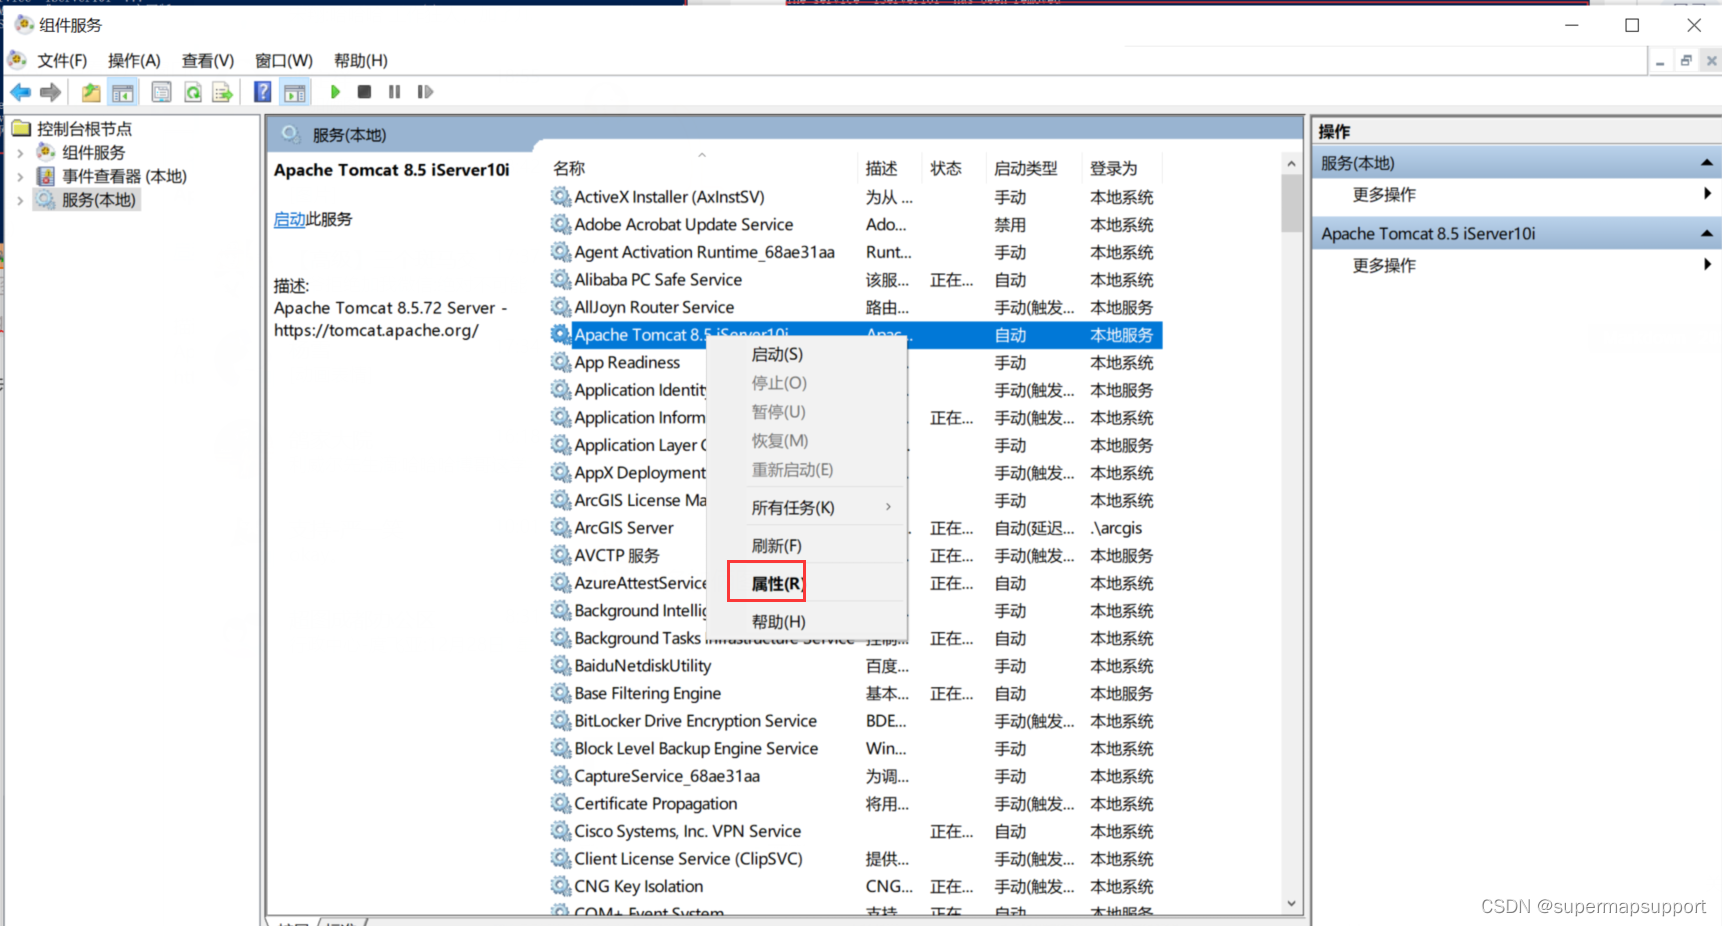
Task: Open the 窗口(W) menu
Action: pos(283,61)
